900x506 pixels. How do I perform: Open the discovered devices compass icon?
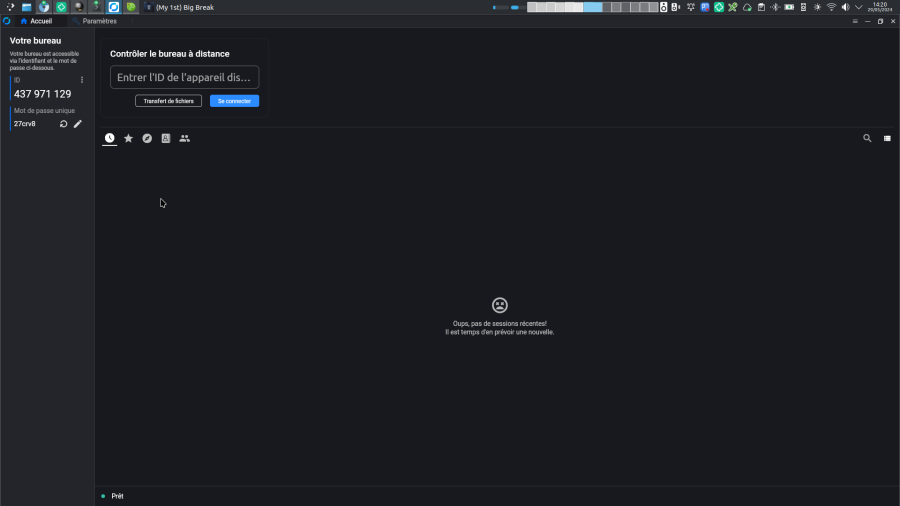pyautogui.click(x=147, y=138)
